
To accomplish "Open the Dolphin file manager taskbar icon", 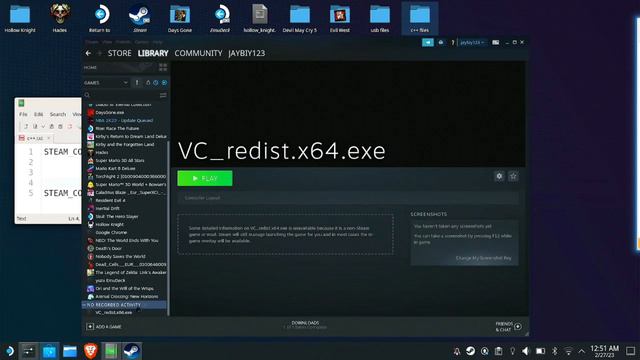I will pos(70,351).
